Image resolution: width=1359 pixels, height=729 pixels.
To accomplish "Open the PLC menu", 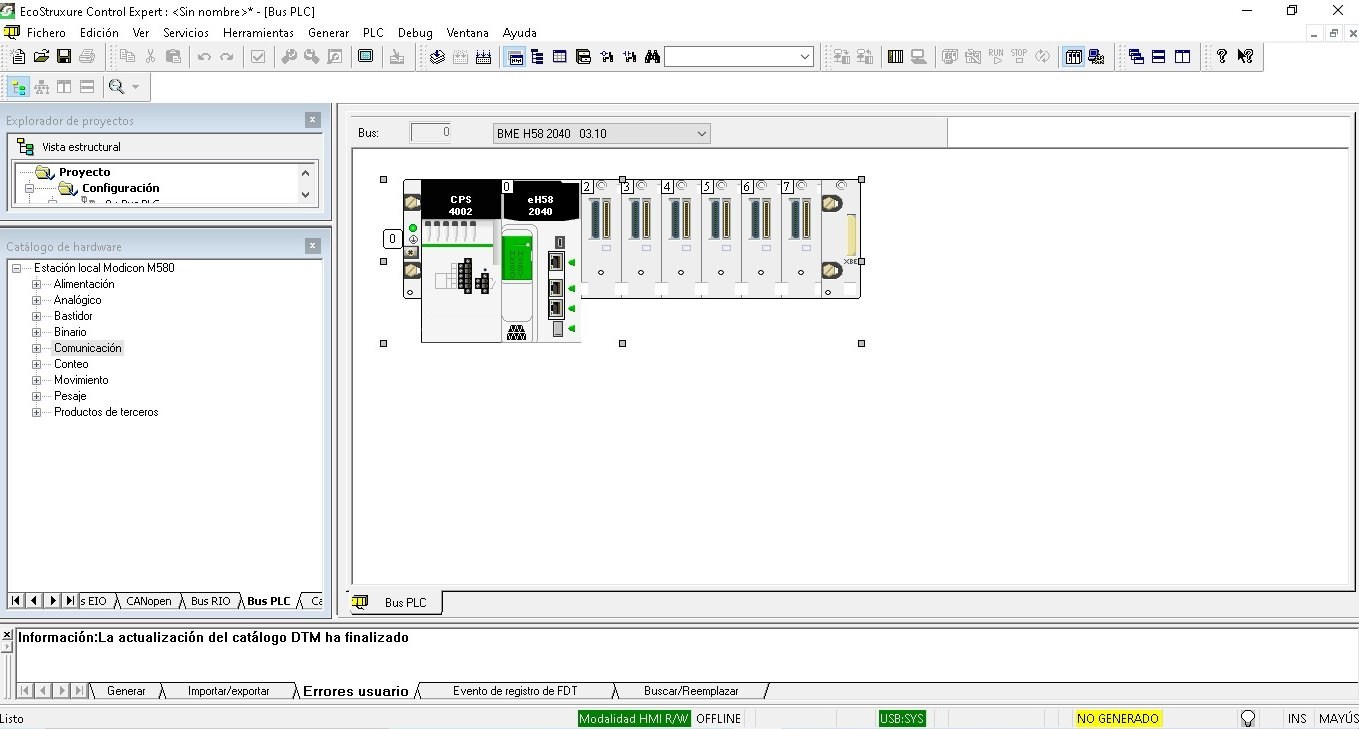I will click(373, 33).
